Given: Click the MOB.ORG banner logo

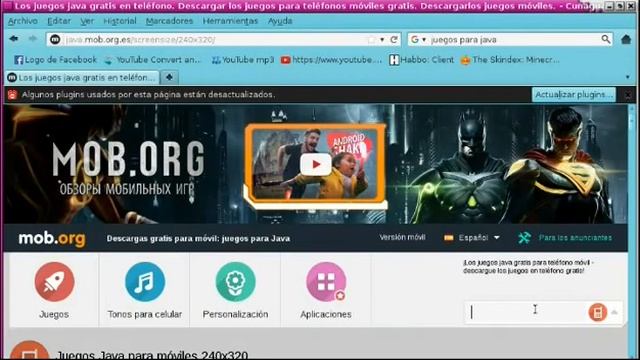Looking at the screenshot, I should [128, 168].
